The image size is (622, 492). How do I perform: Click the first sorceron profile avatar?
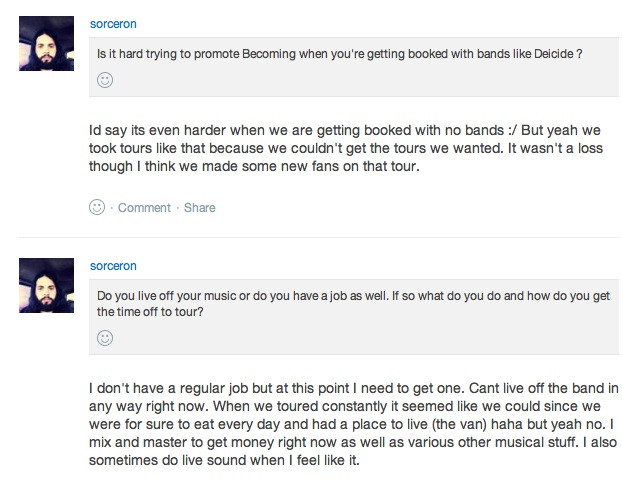tap(47, 44)
